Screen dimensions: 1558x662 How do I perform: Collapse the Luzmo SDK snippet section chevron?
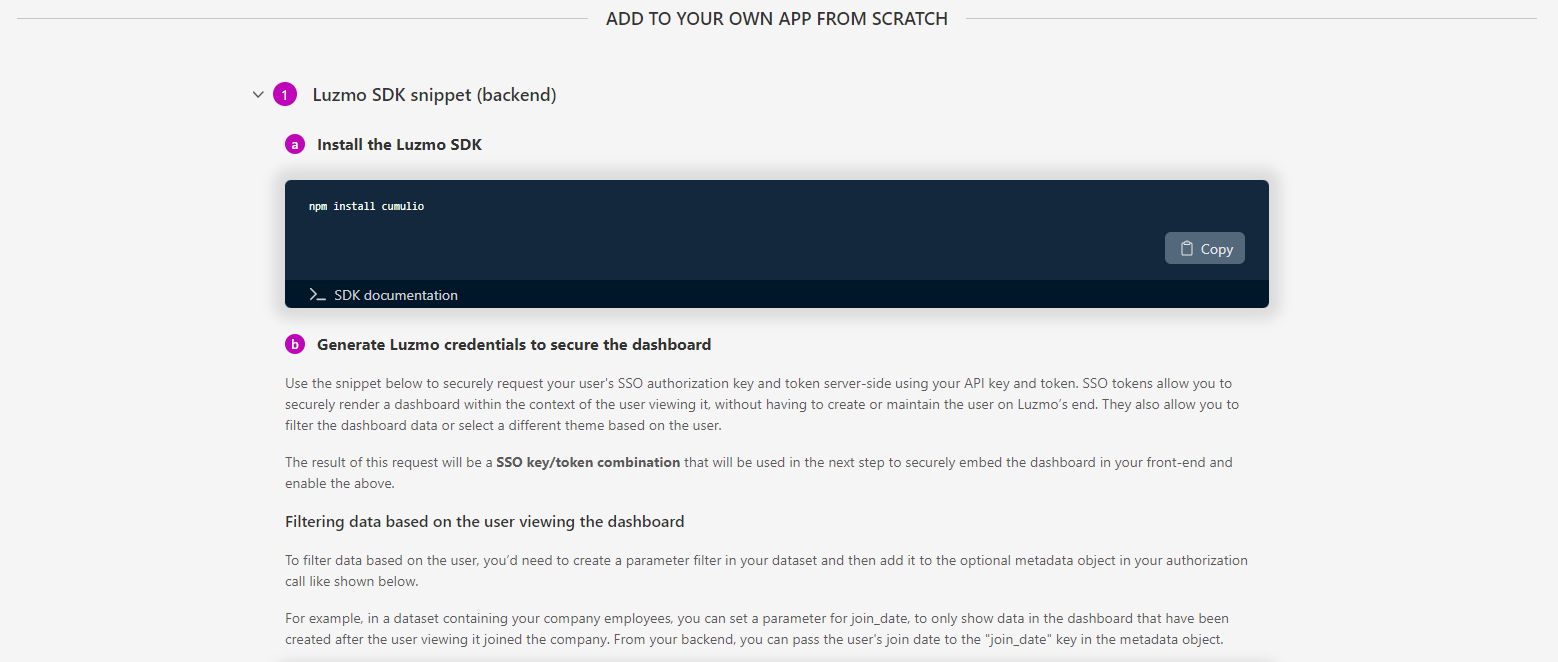click(258, 95)
